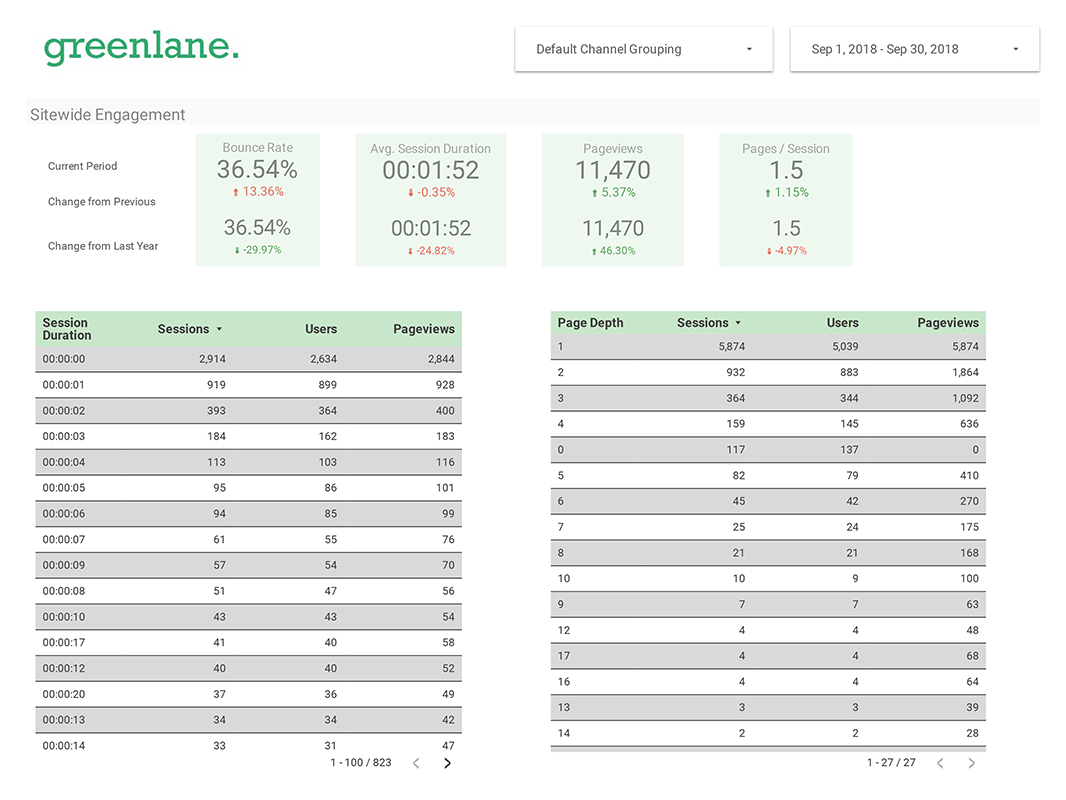Select the Pages / Session scorecard title

(x=785, y=148)
